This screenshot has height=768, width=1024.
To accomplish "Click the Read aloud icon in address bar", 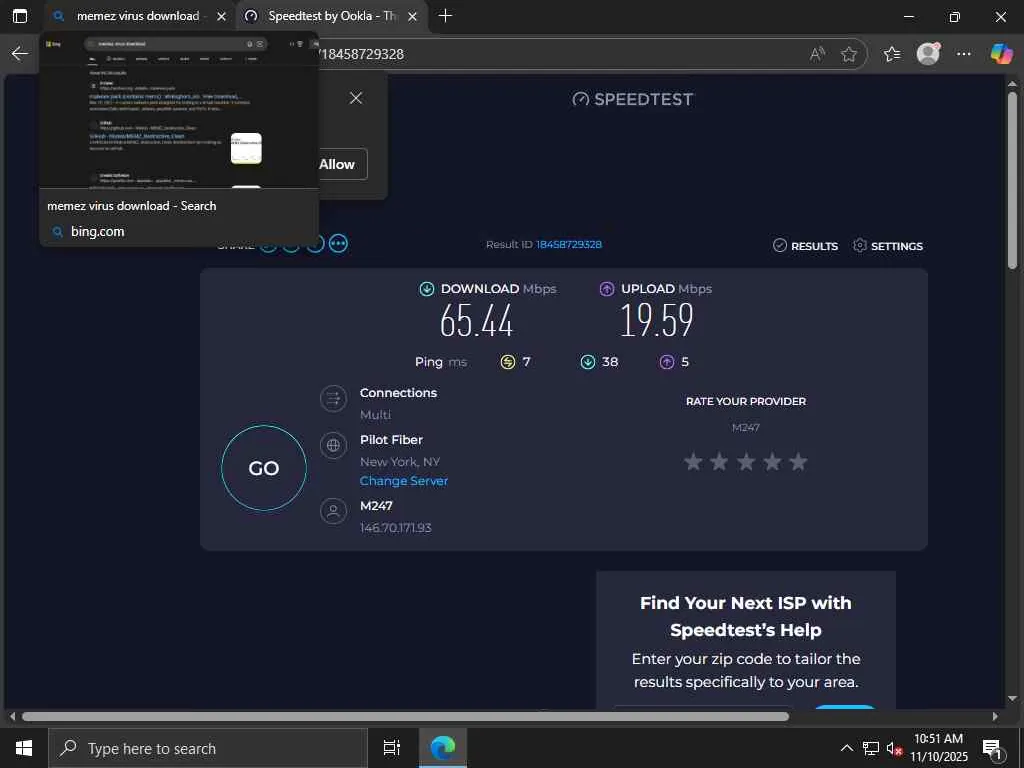I will click(817, 54).
